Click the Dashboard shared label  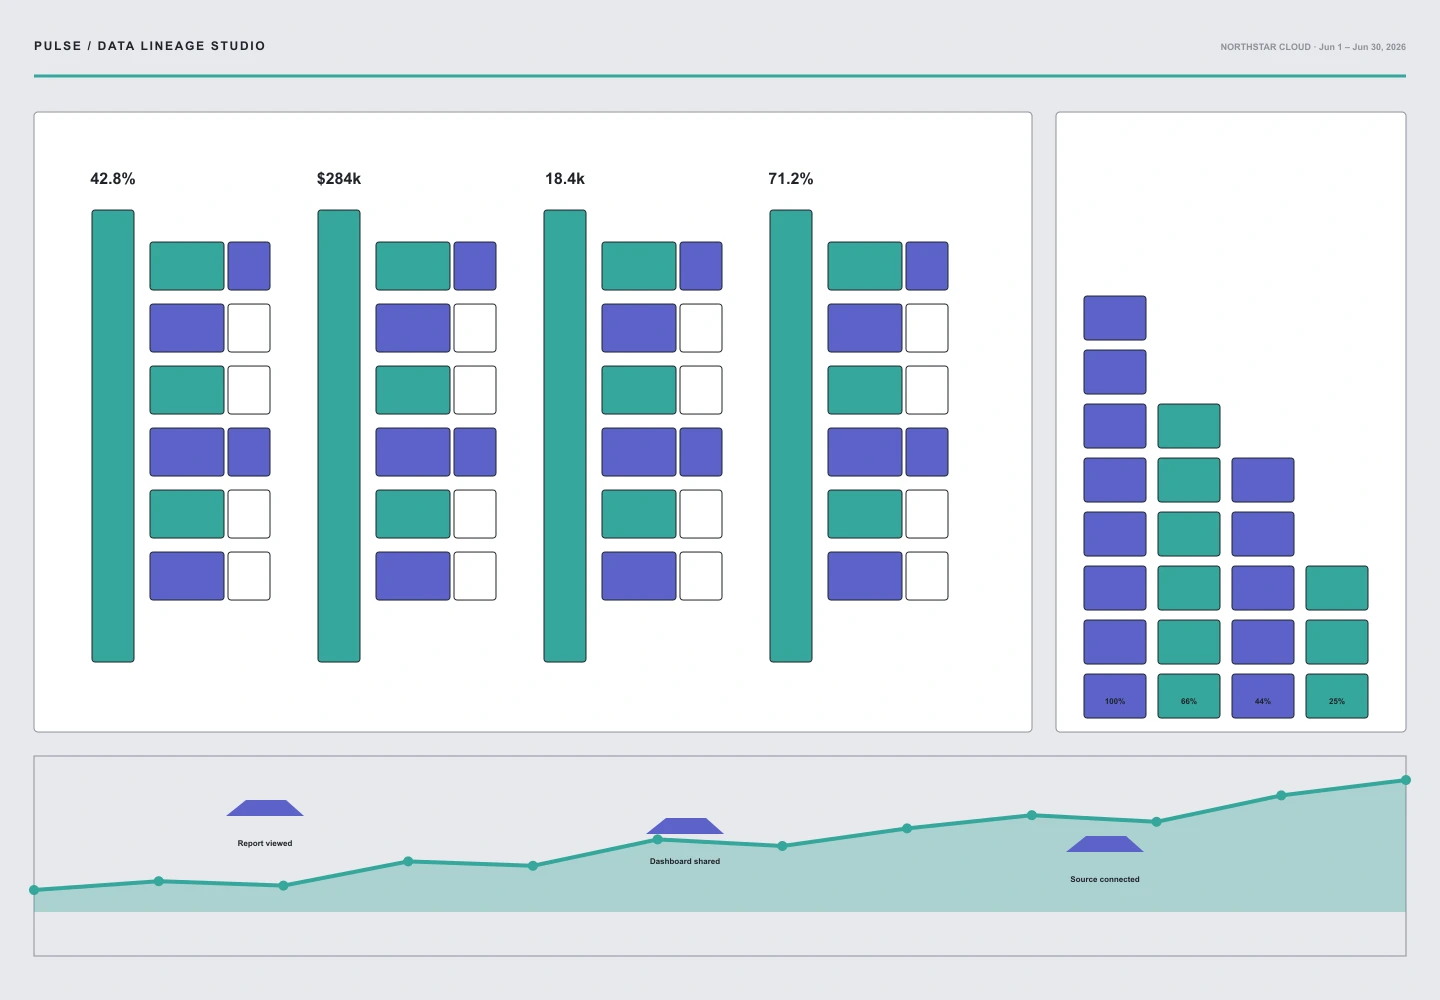tap(685, 861)
